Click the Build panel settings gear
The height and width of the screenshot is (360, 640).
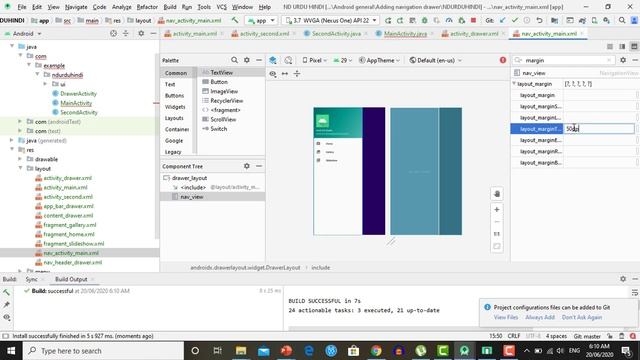(623, 279)
